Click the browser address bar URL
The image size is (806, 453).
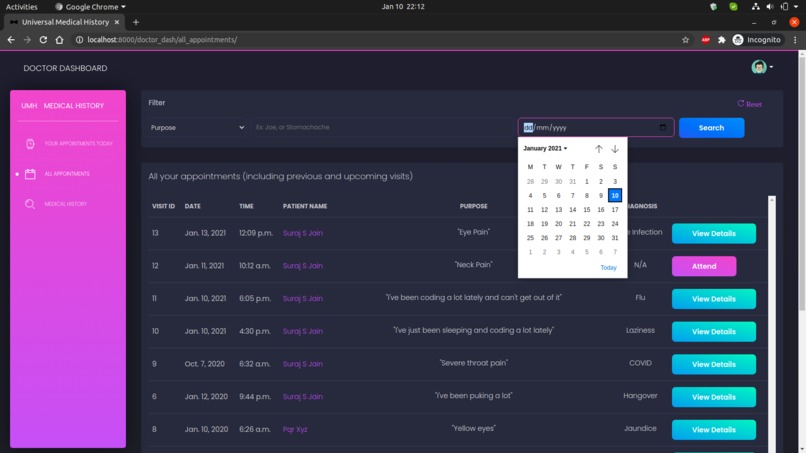pyautogui.click(x=162, y=40)
